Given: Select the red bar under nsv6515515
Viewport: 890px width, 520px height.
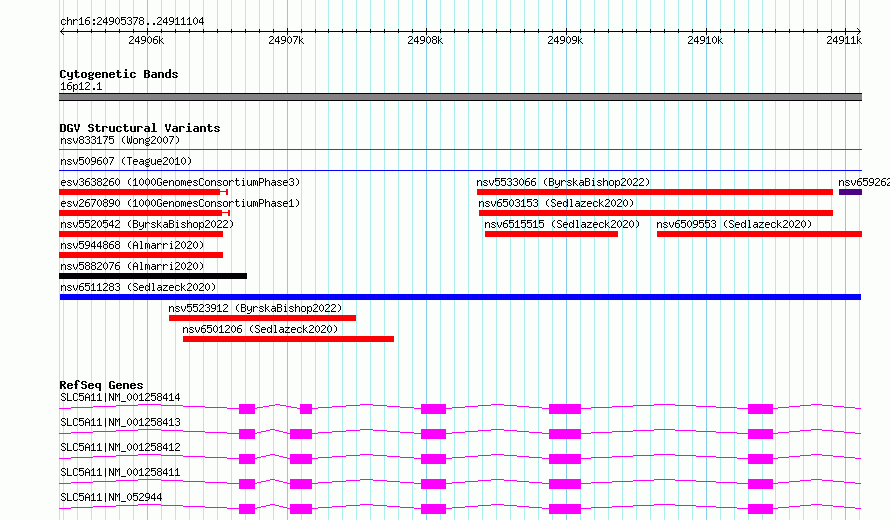Looking at the screenshot, I should point(551,234).
